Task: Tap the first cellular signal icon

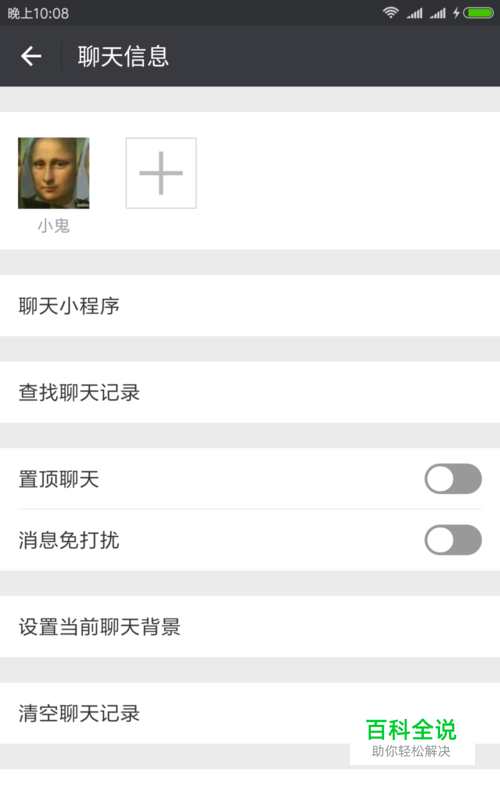Action: click(x=414, y=13)
